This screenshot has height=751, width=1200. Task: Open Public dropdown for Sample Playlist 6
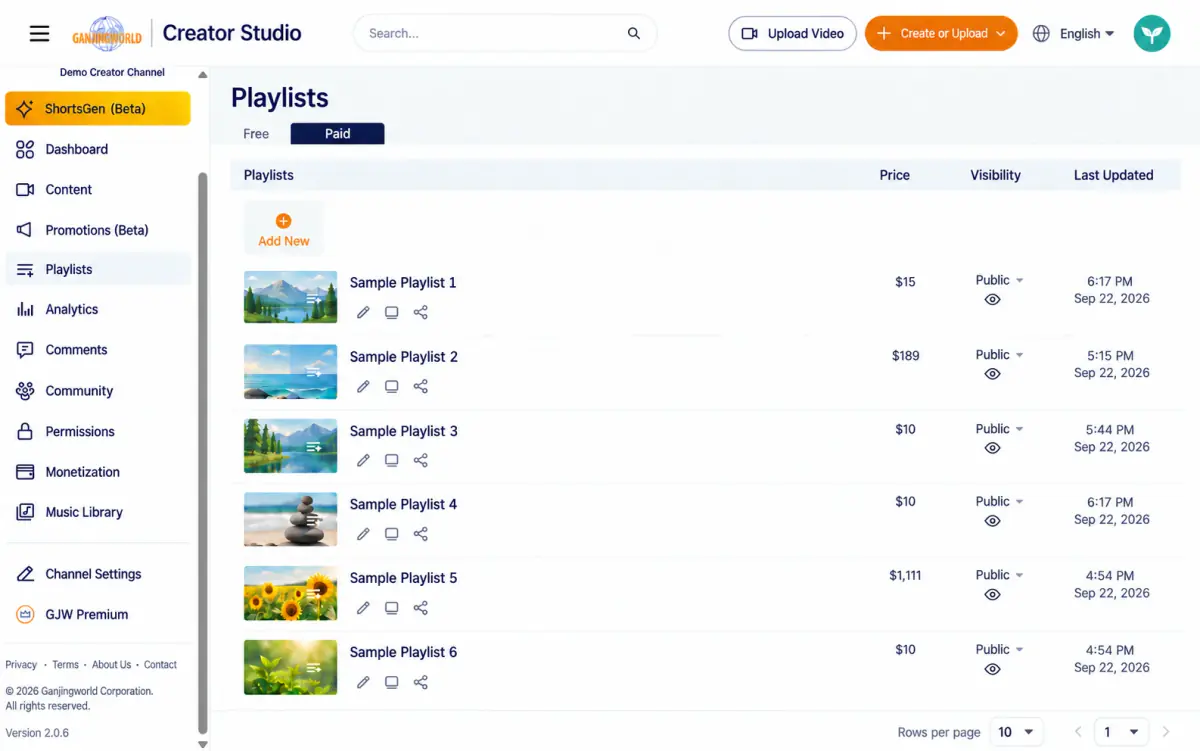[999, 649]
